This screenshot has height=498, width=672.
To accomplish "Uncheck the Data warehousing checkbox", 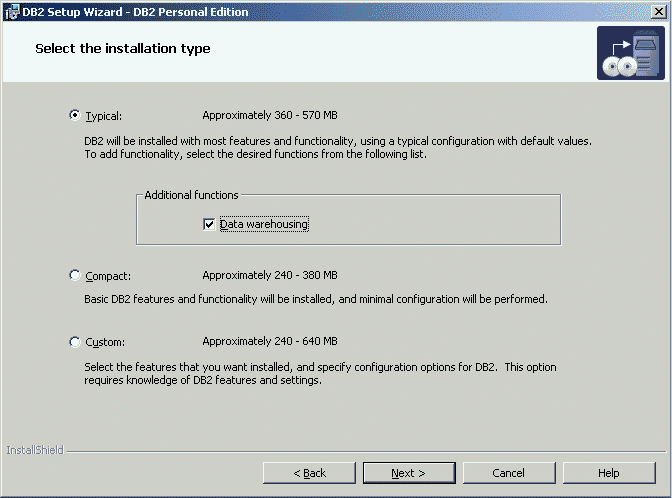I will [x=209, y=224].
